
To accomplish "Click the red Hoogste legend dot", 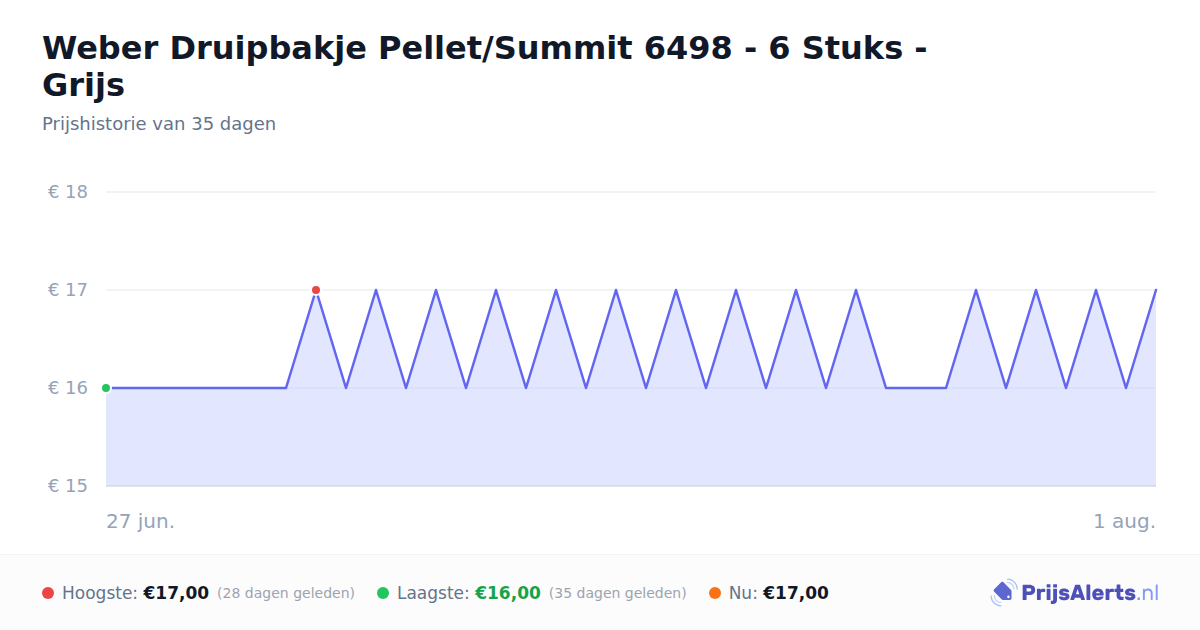I will [48, 593].
